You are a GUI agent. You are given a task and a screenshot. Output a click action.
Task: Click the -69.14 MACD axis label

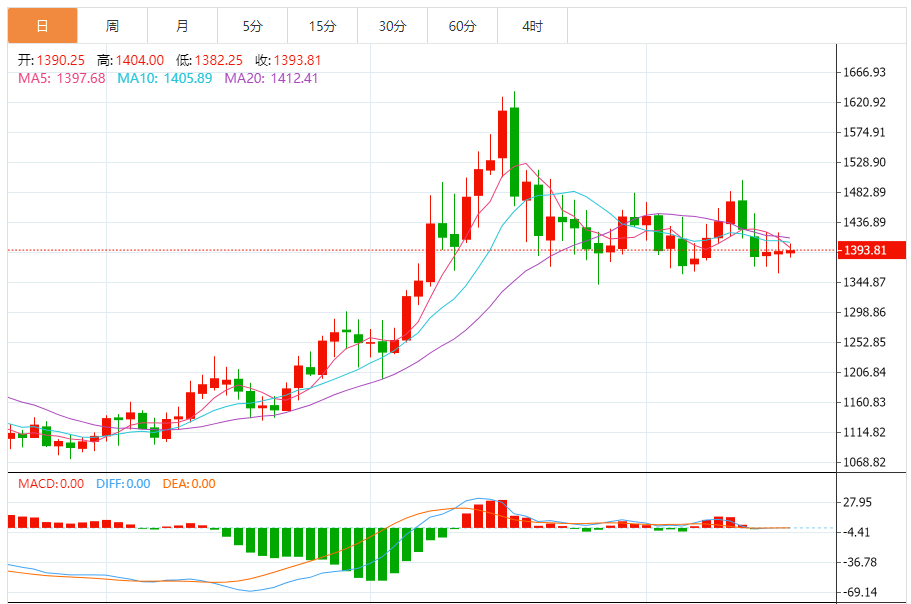pos(860,592)
